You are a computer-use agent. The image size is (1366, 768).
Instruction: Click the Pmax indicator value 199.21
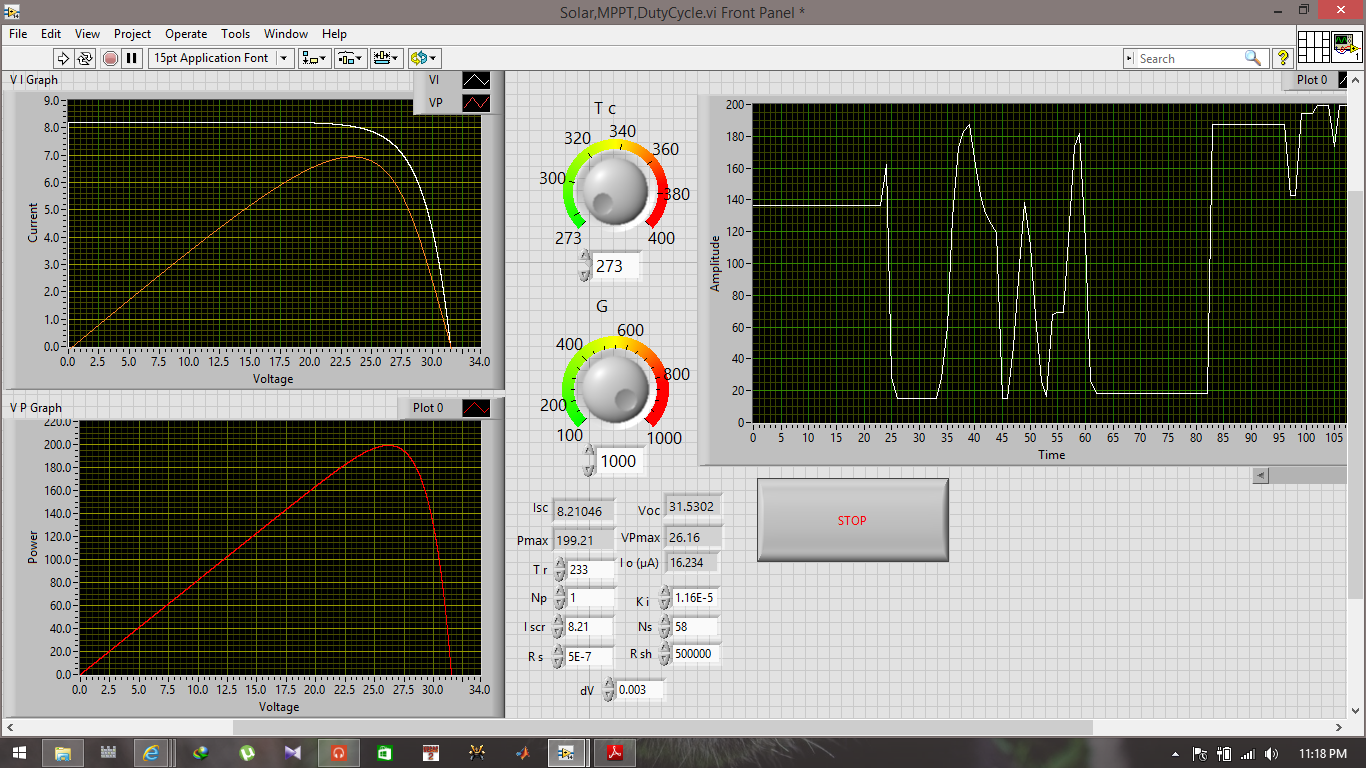click(584, 540)
